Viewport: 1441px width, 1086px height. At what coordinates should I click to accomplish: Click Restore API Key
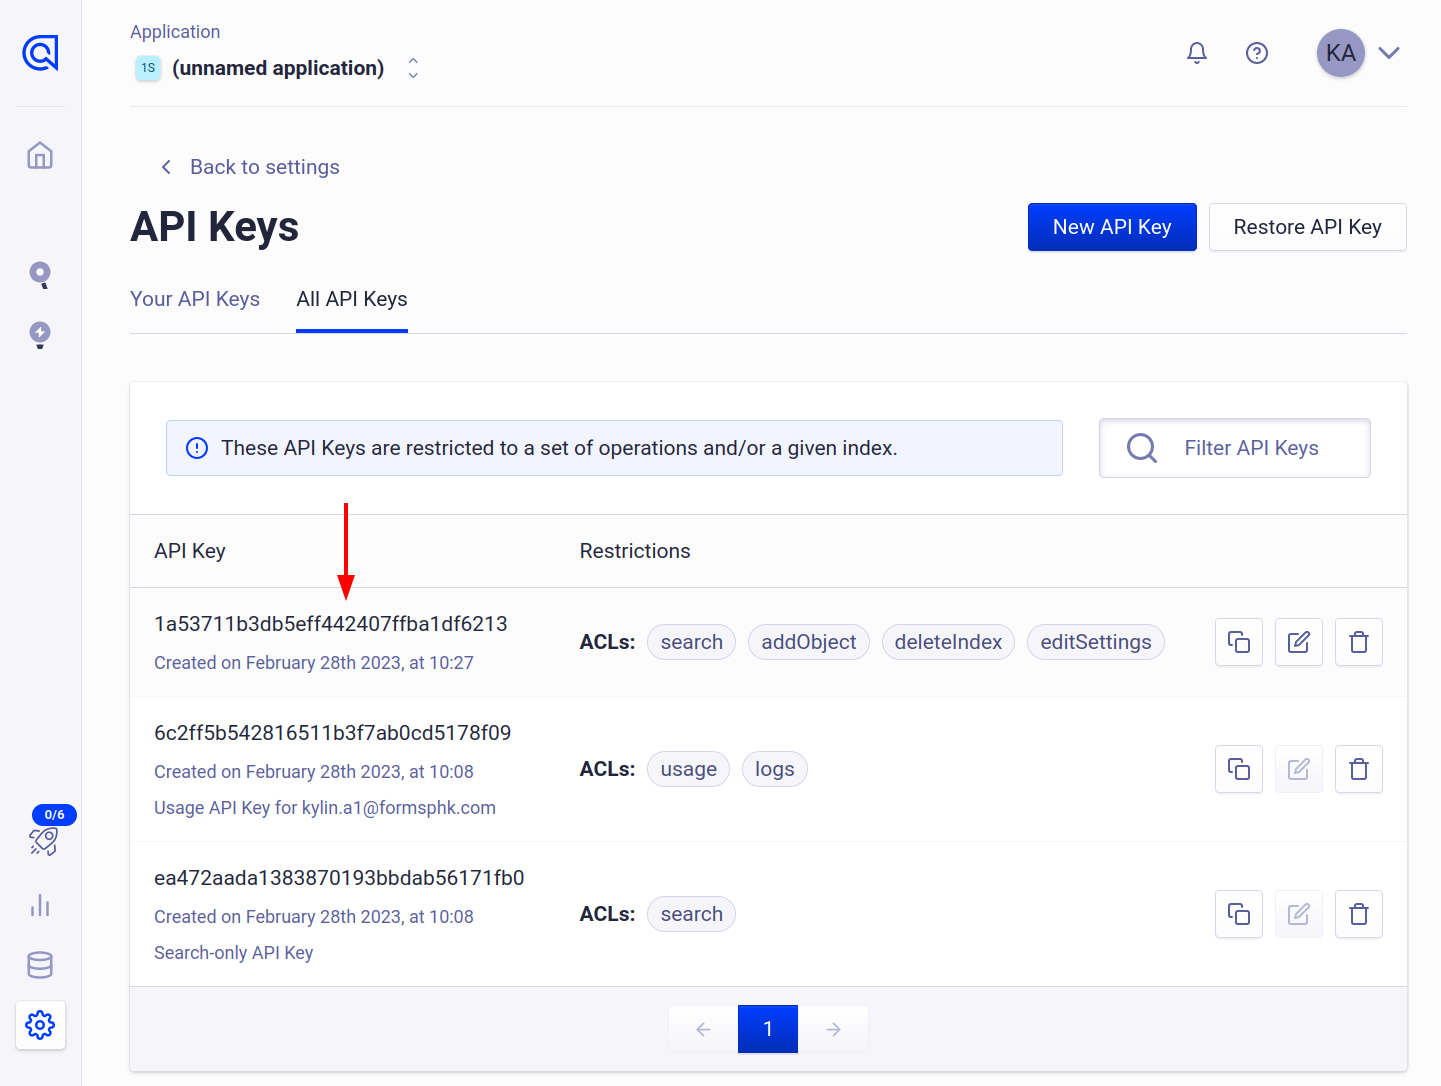[1307, 227]
